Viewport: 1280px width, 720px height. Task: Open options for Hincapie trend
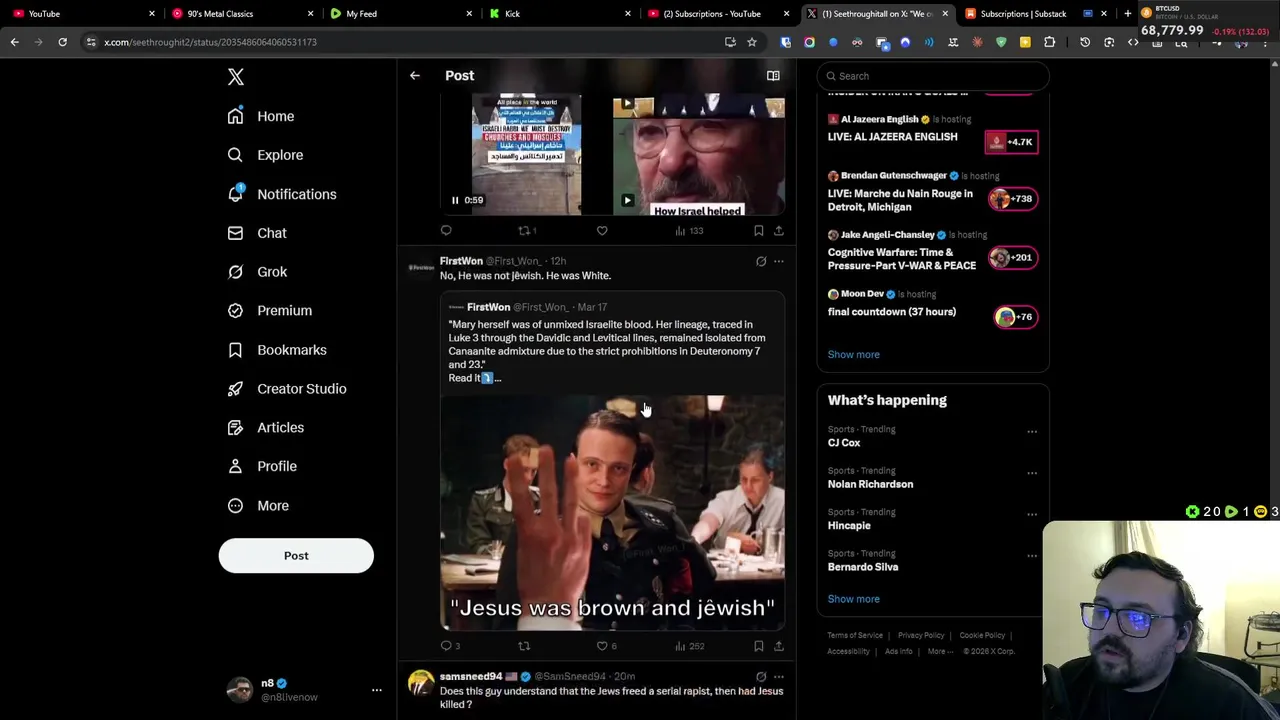(x=1032, y=515)
